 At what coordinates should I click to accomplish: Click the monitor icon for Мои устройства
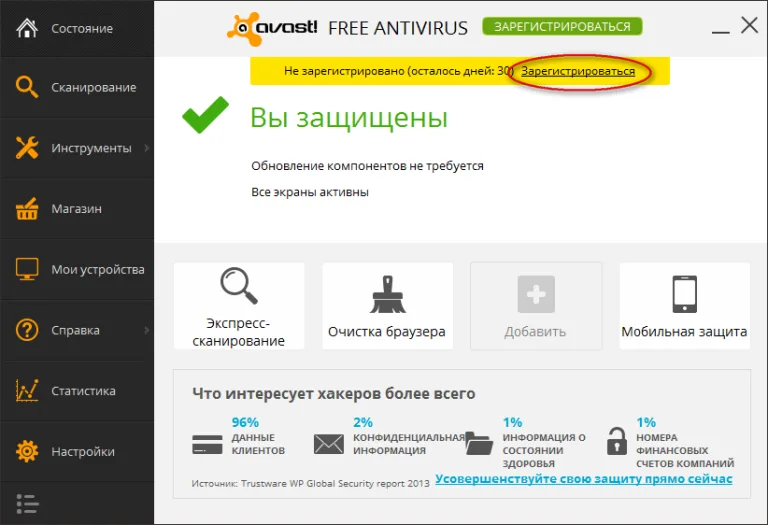point(27,269)
